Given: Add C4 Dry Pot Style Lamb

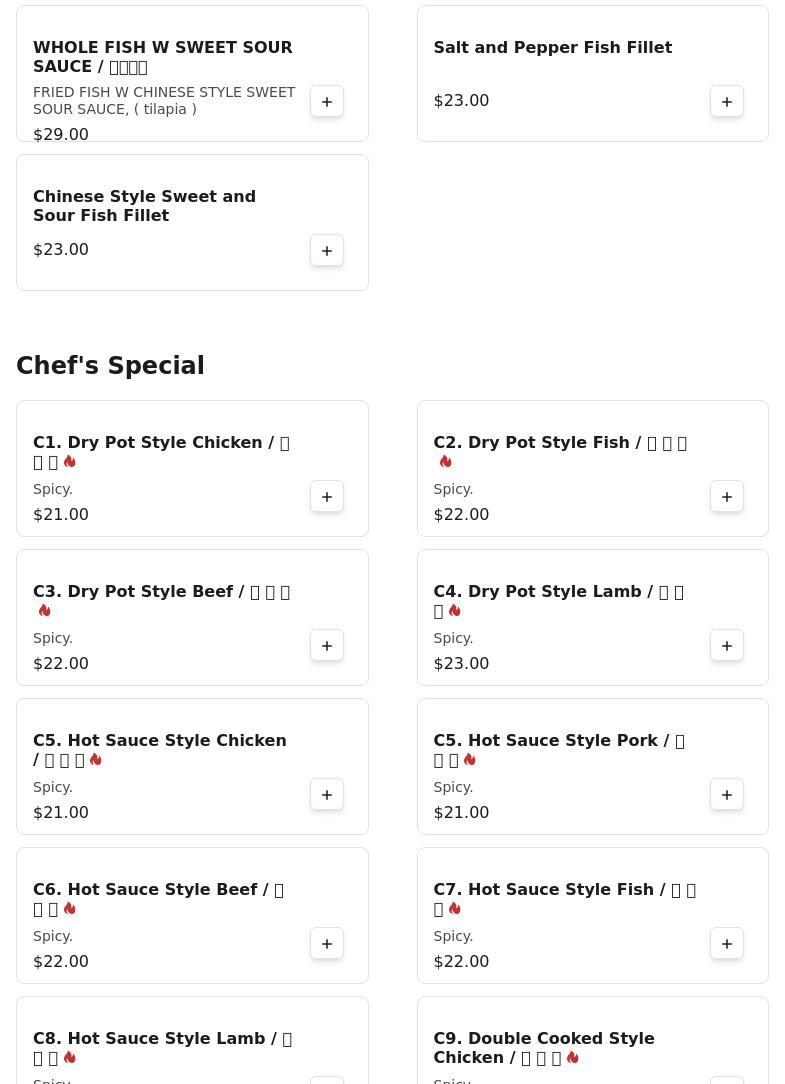Looking at the screenshot, I should point(727,646).
